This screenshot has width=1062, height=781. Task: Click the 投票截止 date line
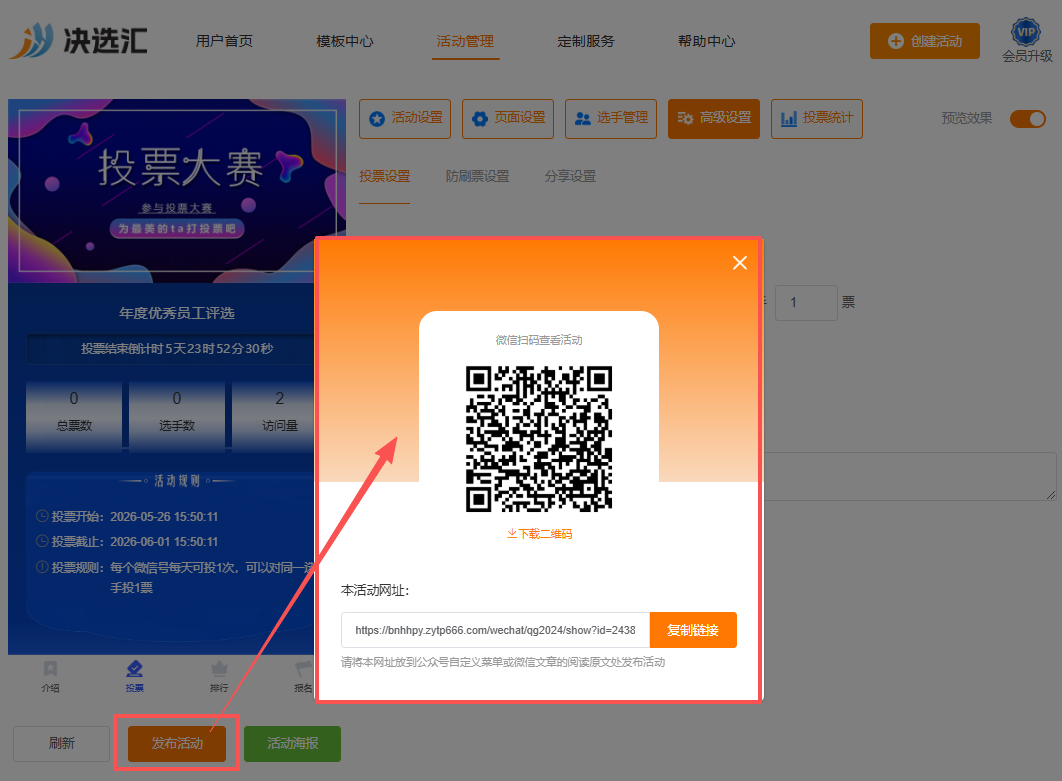click(x=127, y=542)
